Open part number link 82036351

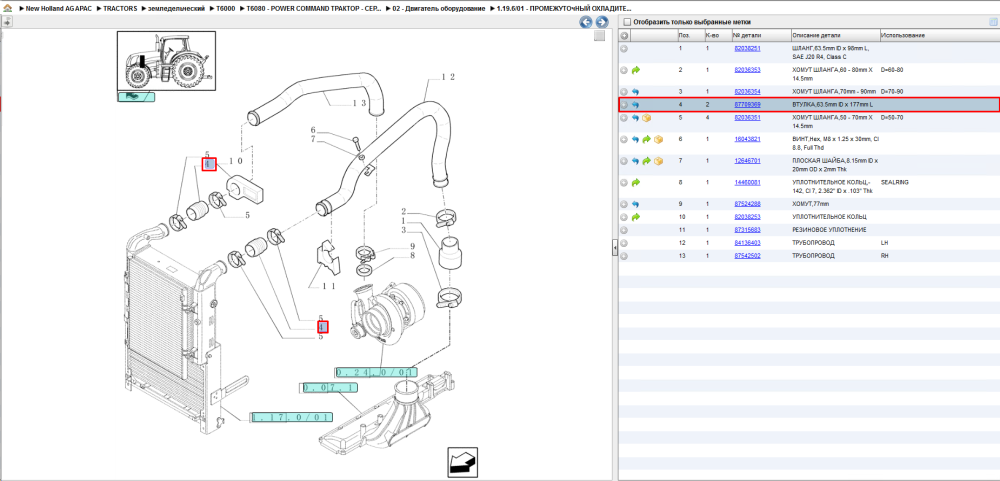click(747, 118)
